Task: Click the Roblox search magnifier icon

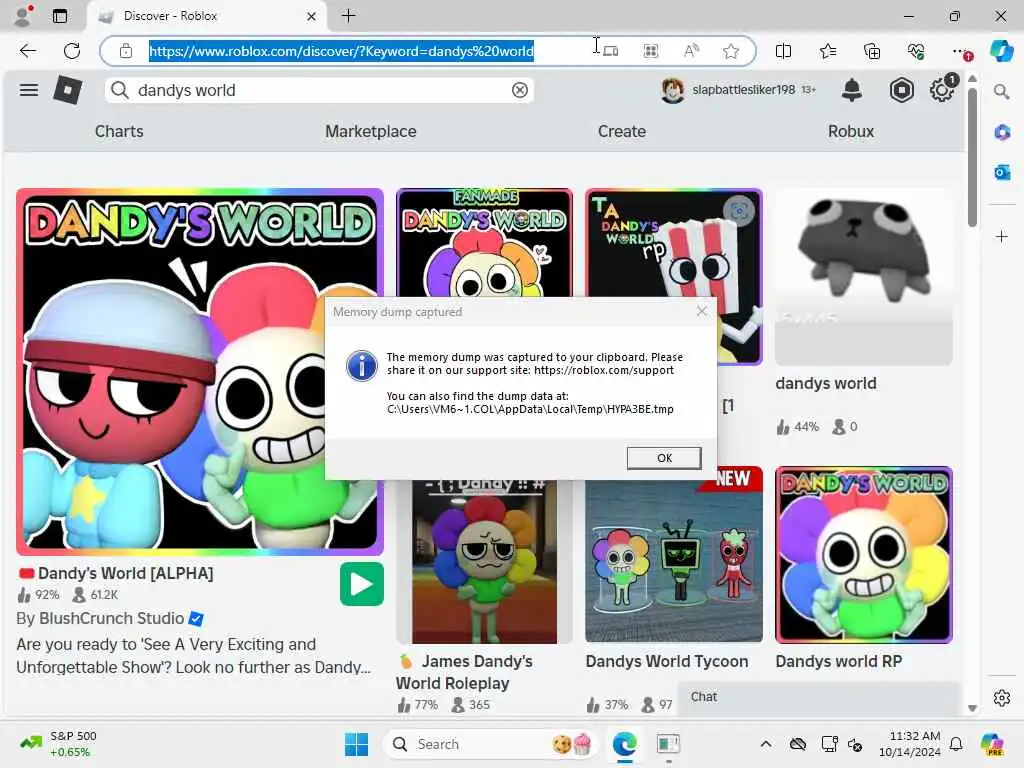Action: click(120, 90)
